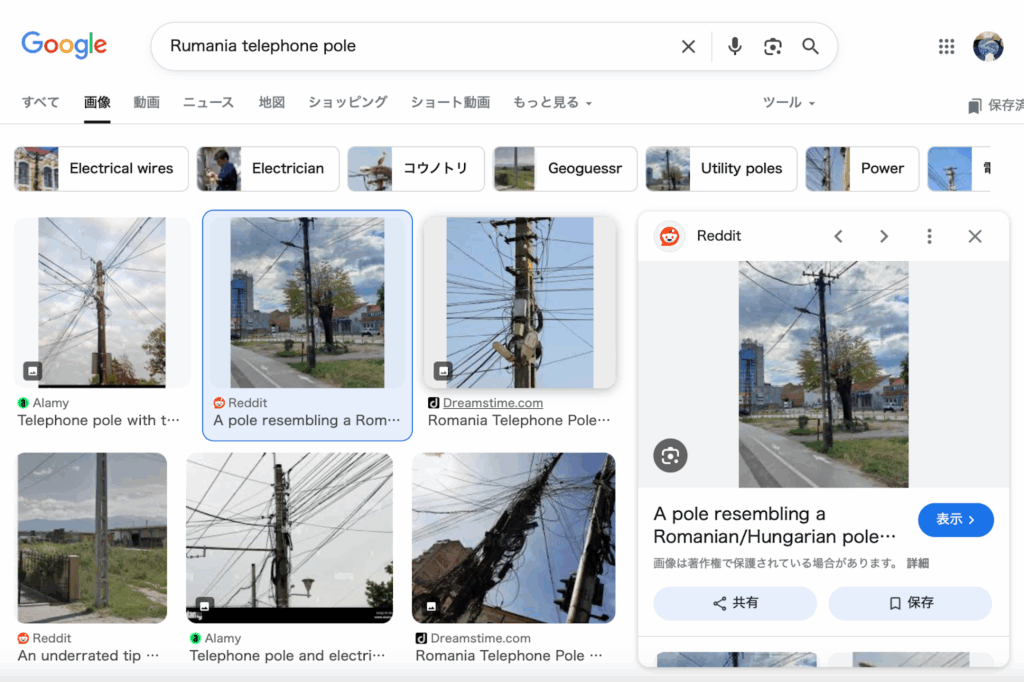Close the Reddit image preview panel
This screenshot has width=1024, height=682.
pyautogui.click(x=975, y=236)
